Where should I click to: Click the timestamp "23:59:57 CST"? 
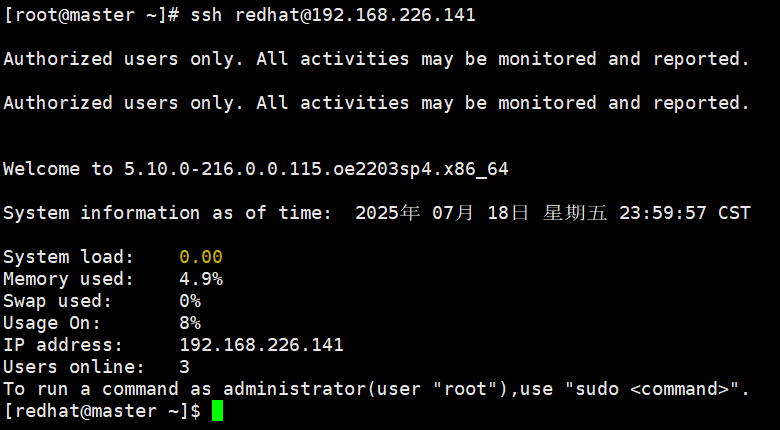[684, 213]
